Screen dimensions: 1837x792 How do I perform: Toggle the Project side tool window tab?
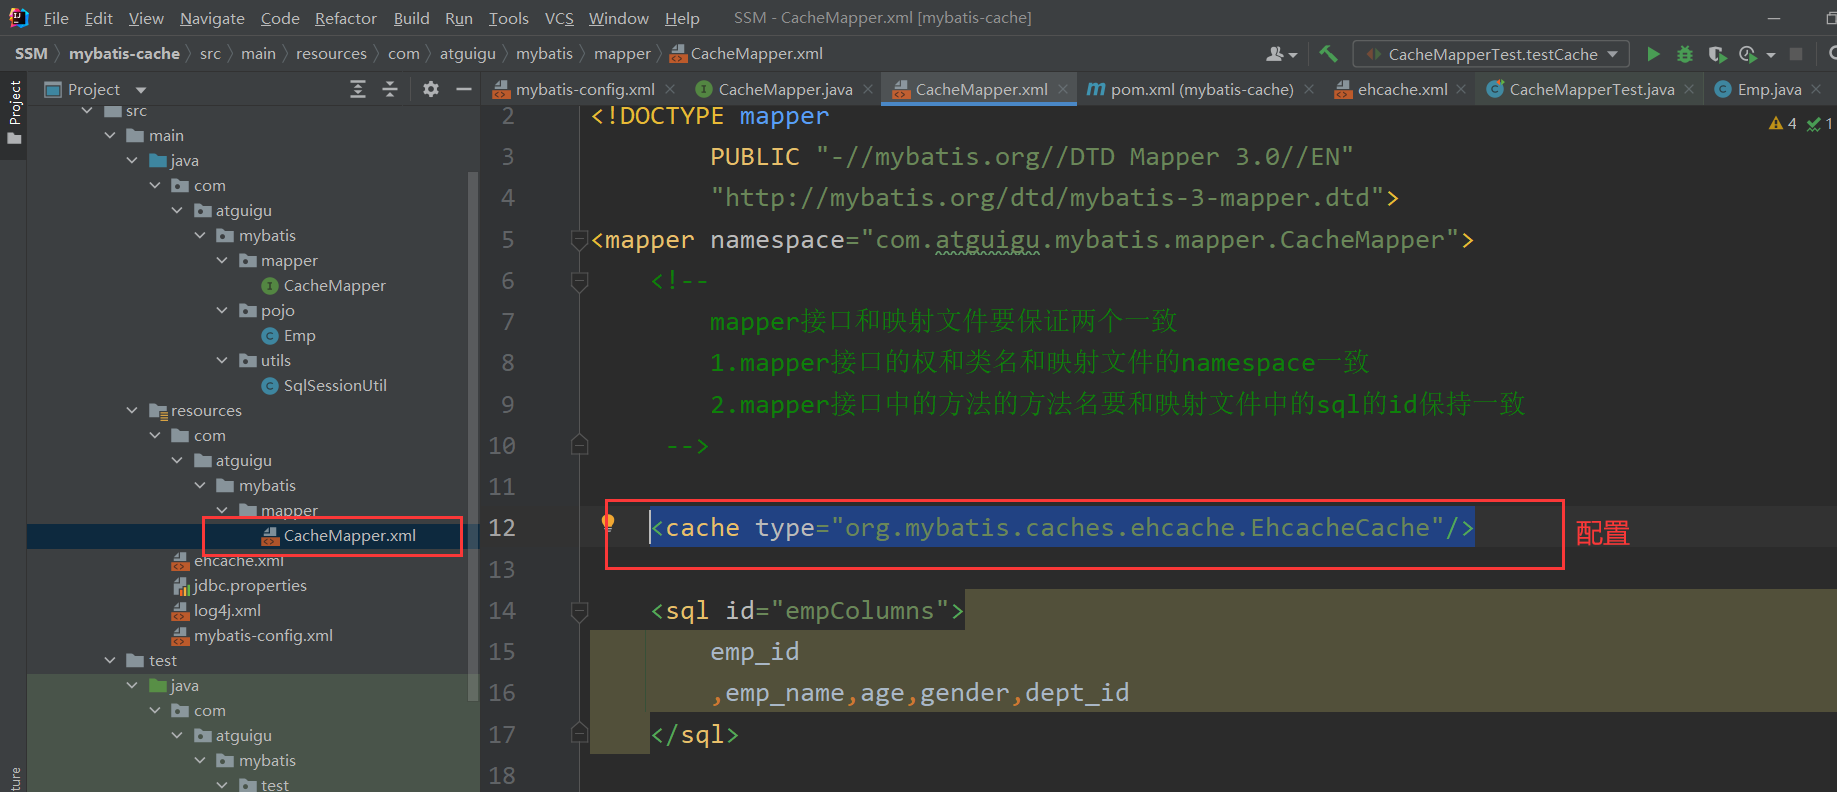point(14,112)
